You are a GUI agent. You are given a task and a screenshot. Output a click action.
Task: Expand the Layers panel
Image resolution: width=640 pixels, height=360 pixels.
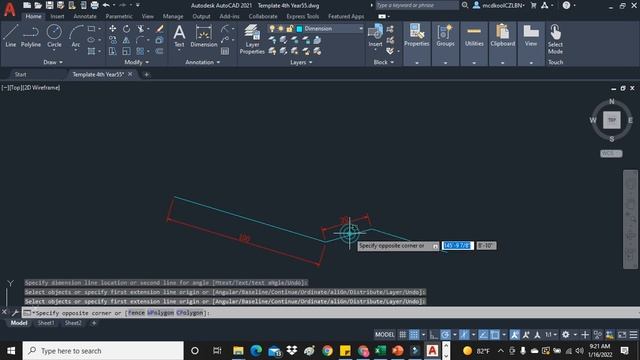pos(301,62)
